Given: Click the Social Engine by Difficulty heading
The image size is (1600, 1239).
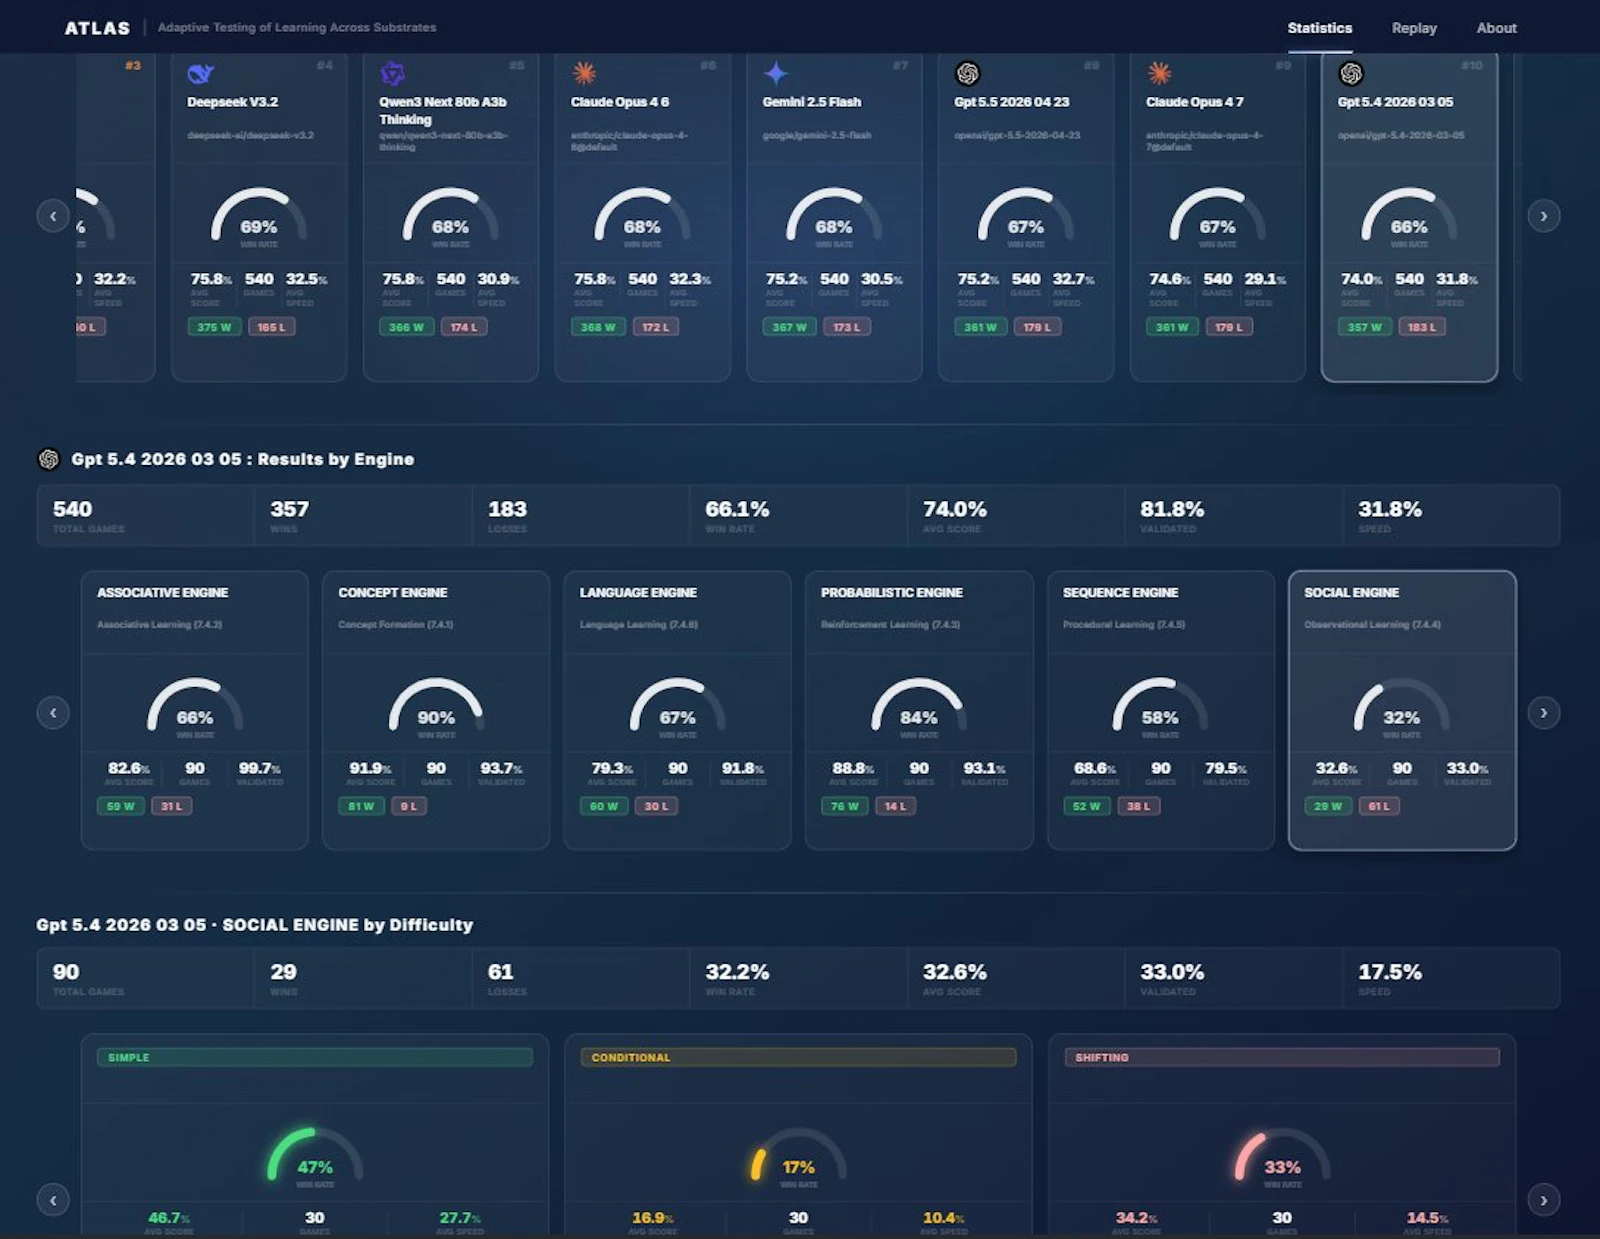Looking at the screenshot, I should [255, 925].
